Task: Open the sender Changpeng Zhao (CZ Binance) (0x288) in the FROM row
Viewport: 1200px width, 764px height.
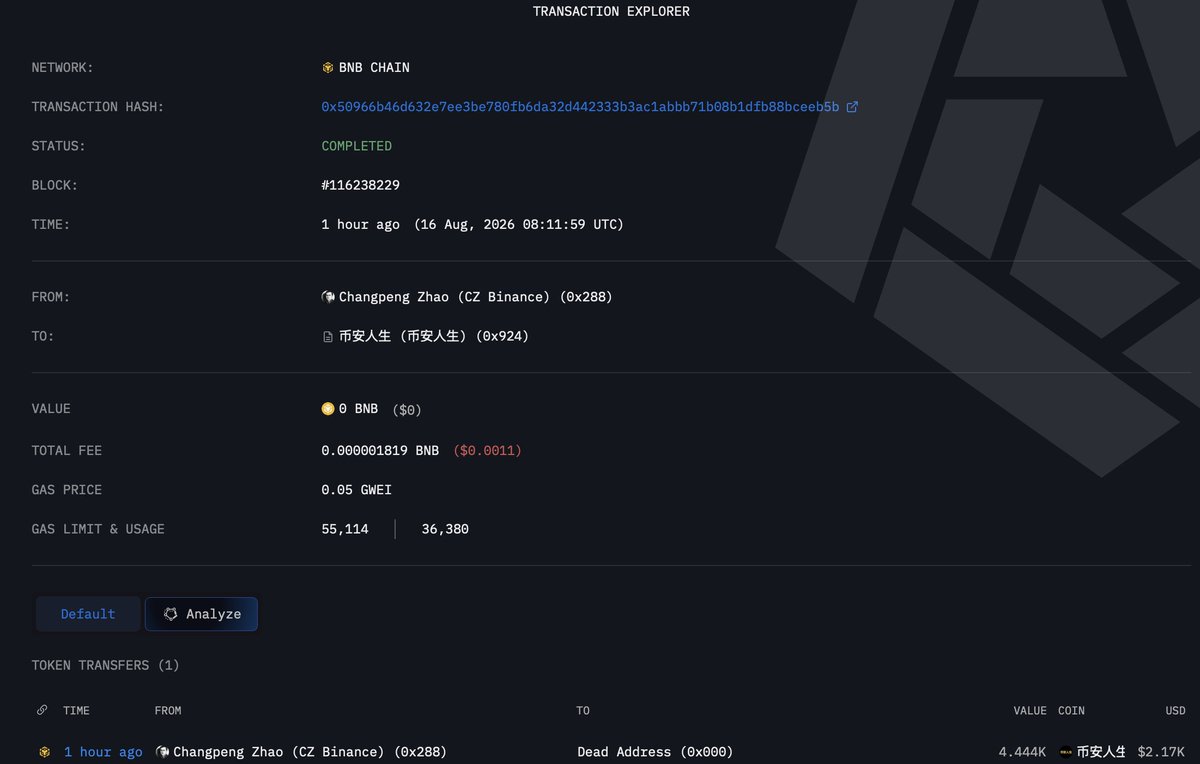Action: point(475,297)
